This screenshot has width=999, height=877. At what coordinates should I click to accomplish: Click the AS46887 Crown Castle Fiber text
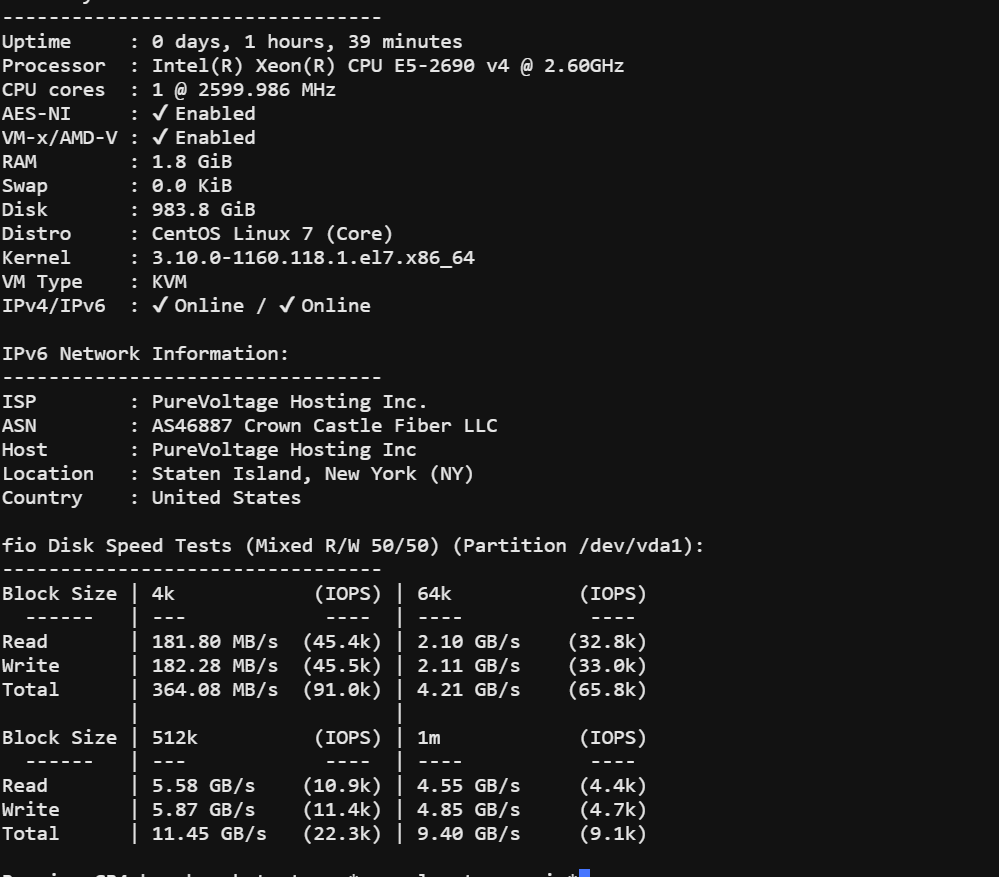tap(324, 426)
